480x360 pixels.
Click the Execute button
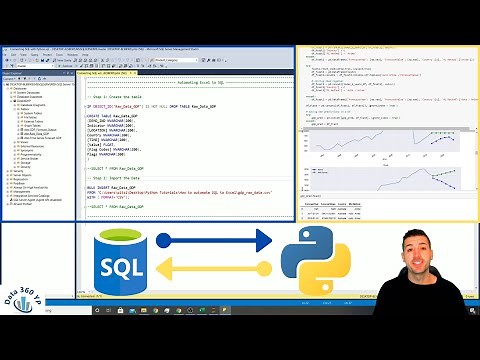pyautogui.click(x=66, y=66)
